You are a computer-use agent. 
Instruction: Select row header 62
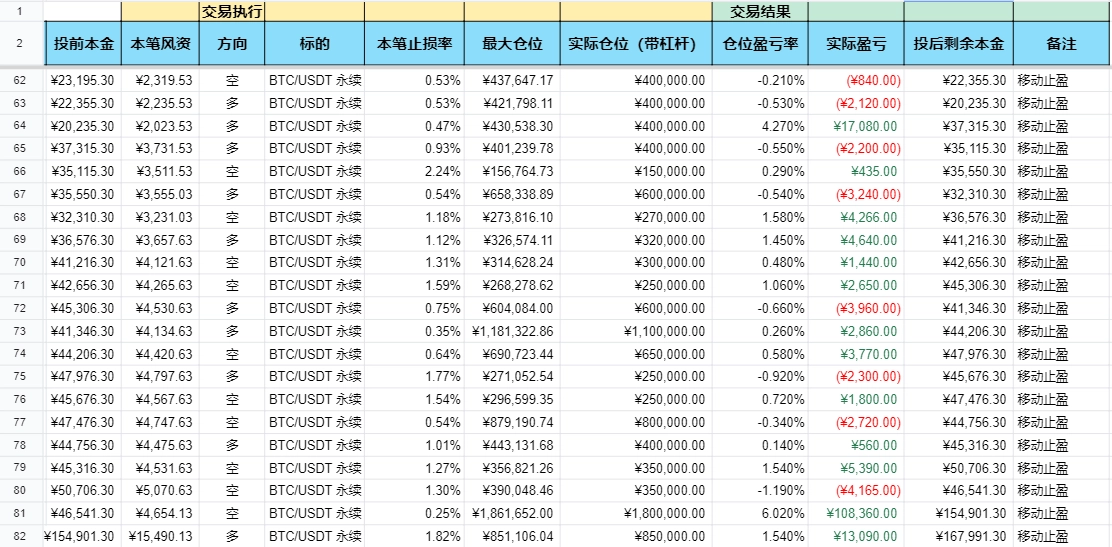pyautogui.click(x=20, y=80)
